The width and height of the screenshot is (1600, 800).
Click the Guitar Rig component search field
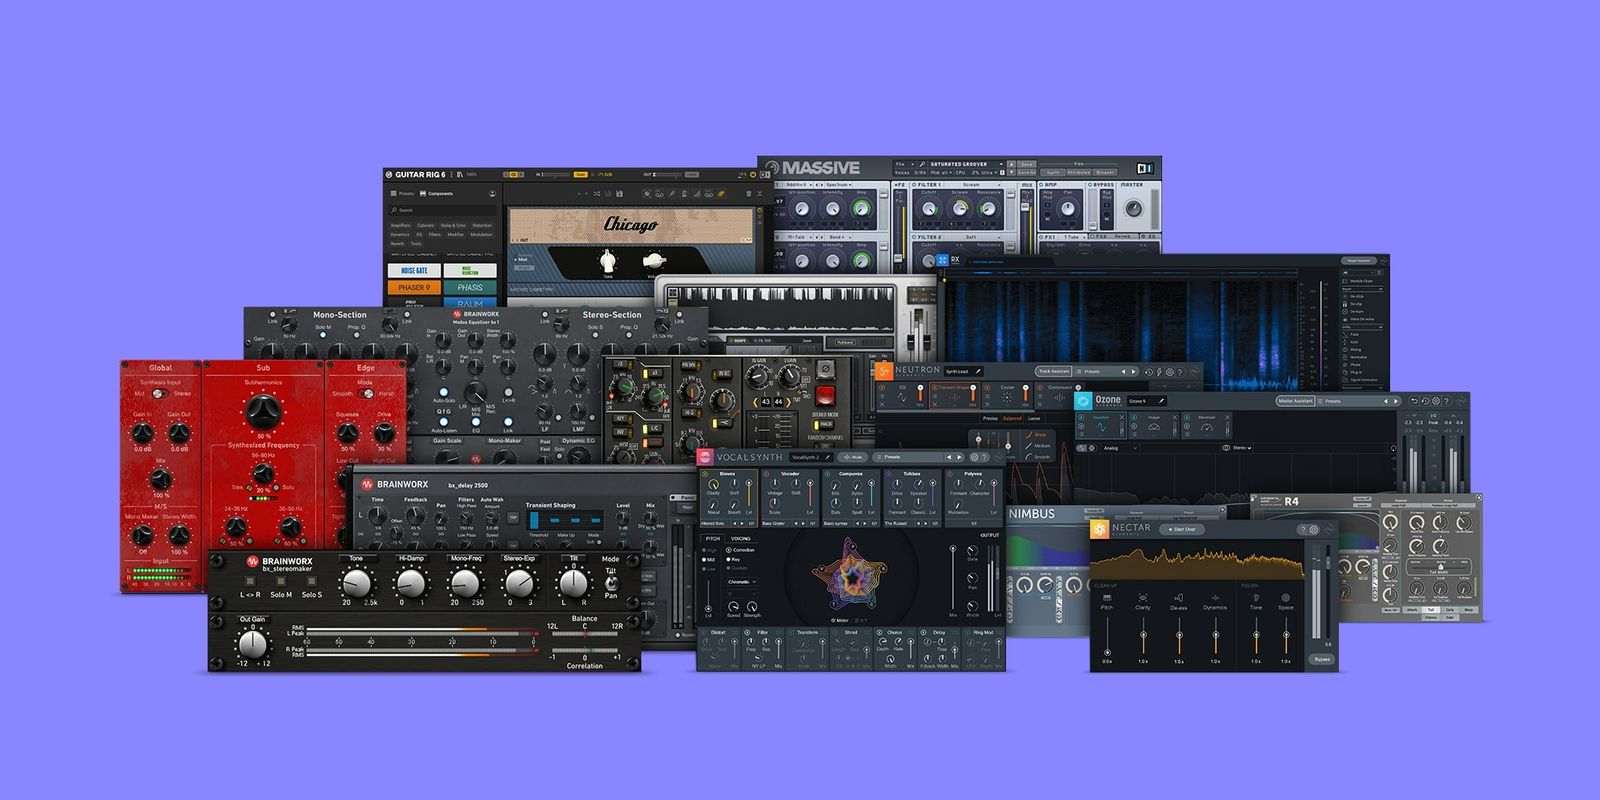tap(444, 210)
